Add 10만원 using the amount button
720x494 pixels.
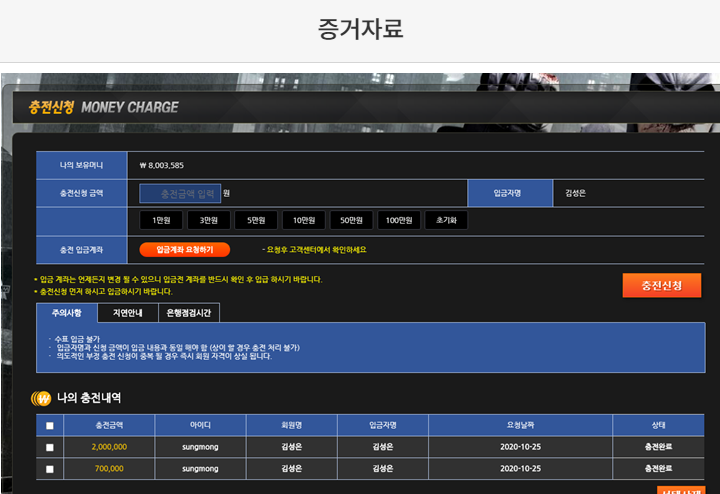(304, 220)
